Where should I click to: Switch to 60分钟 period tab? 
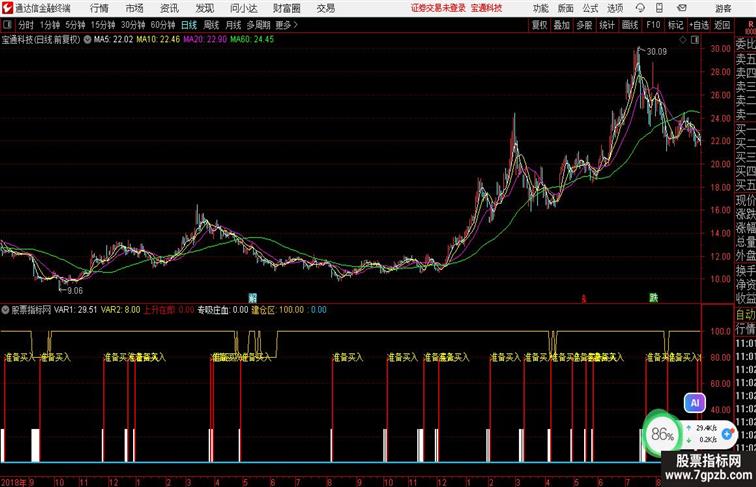coord(163,25)
